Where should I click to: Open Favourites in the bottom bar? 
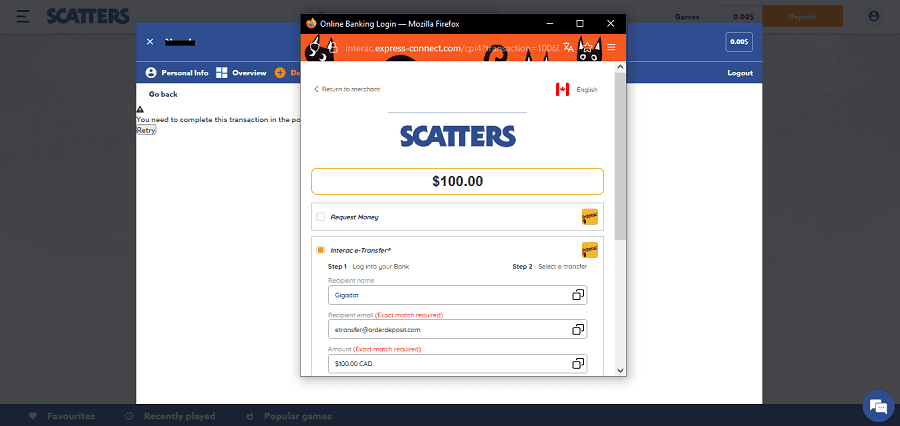click(x=62, y=416)
